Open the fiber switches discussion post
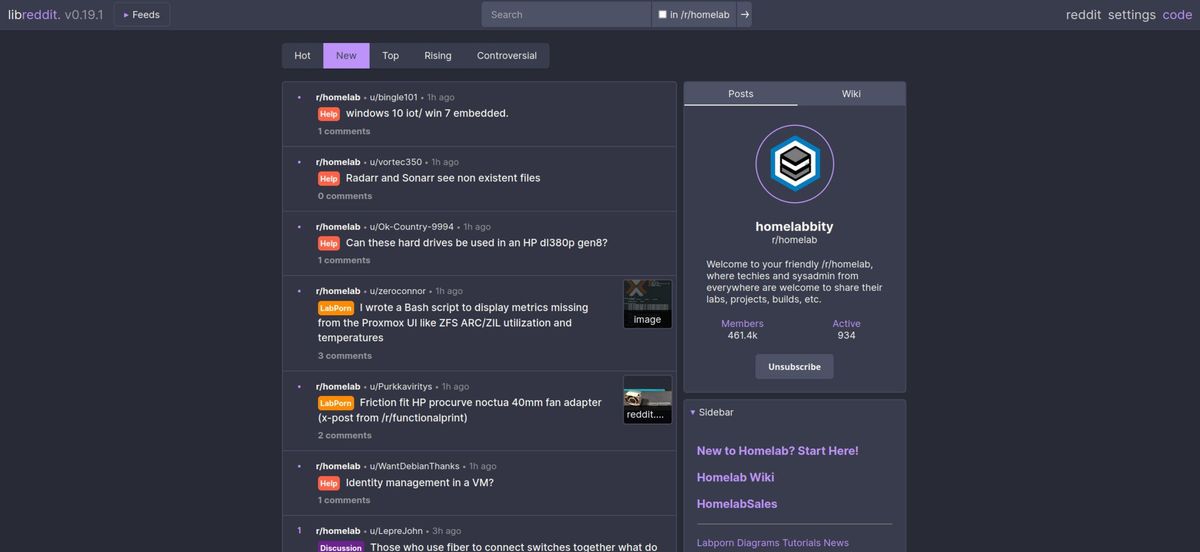Screen dimensions: 1200x552 [x=513, y=547]
